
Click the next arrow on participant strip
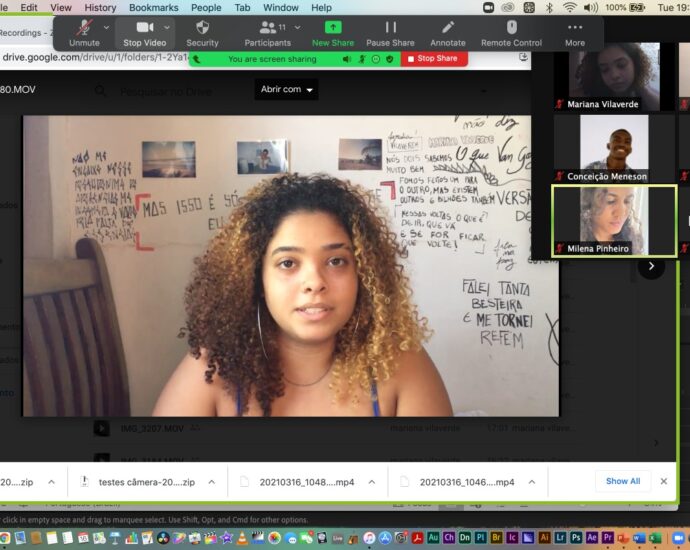(x=651, y=266)
